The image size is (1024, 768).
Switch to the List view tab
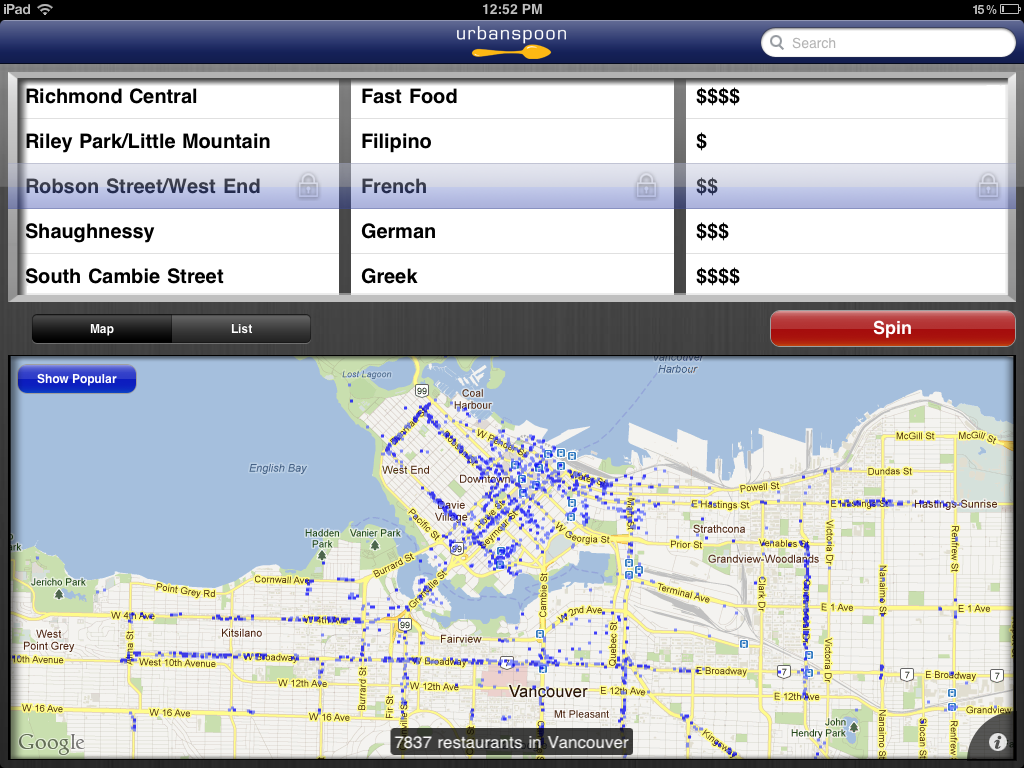[241, 329]
